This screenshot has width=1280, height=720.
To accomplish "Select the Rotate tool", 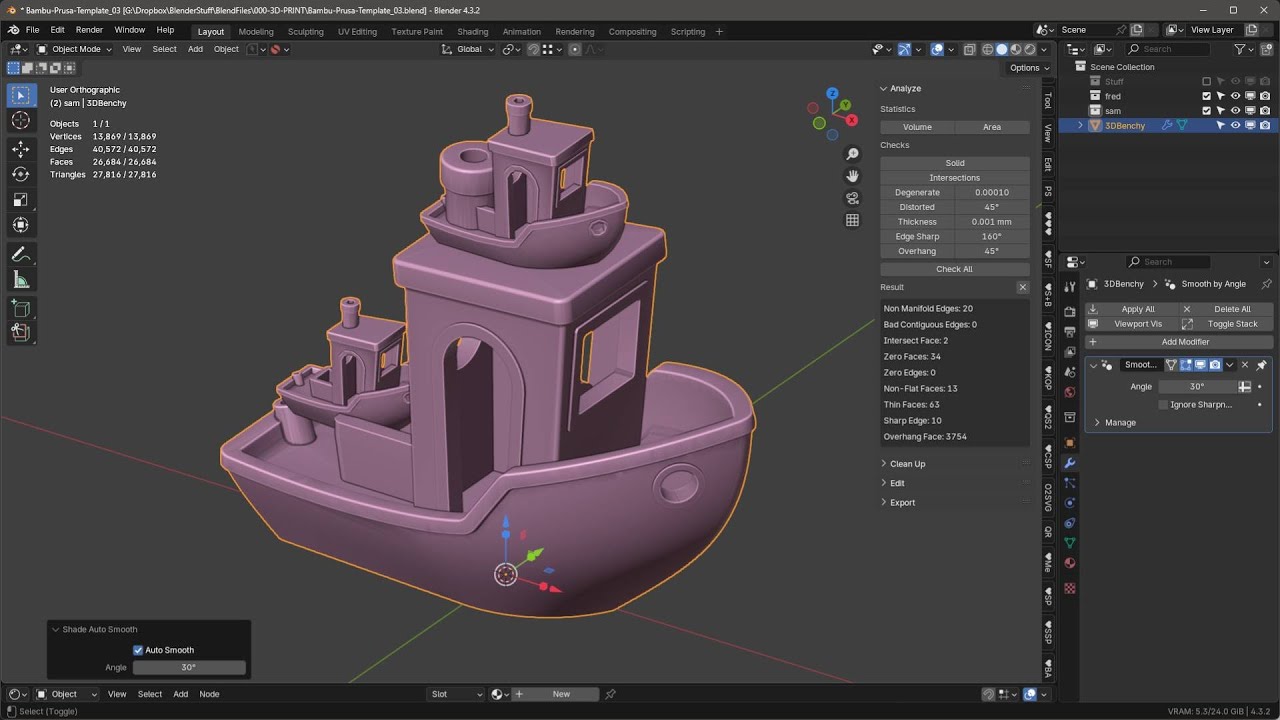I will (21, 174).
